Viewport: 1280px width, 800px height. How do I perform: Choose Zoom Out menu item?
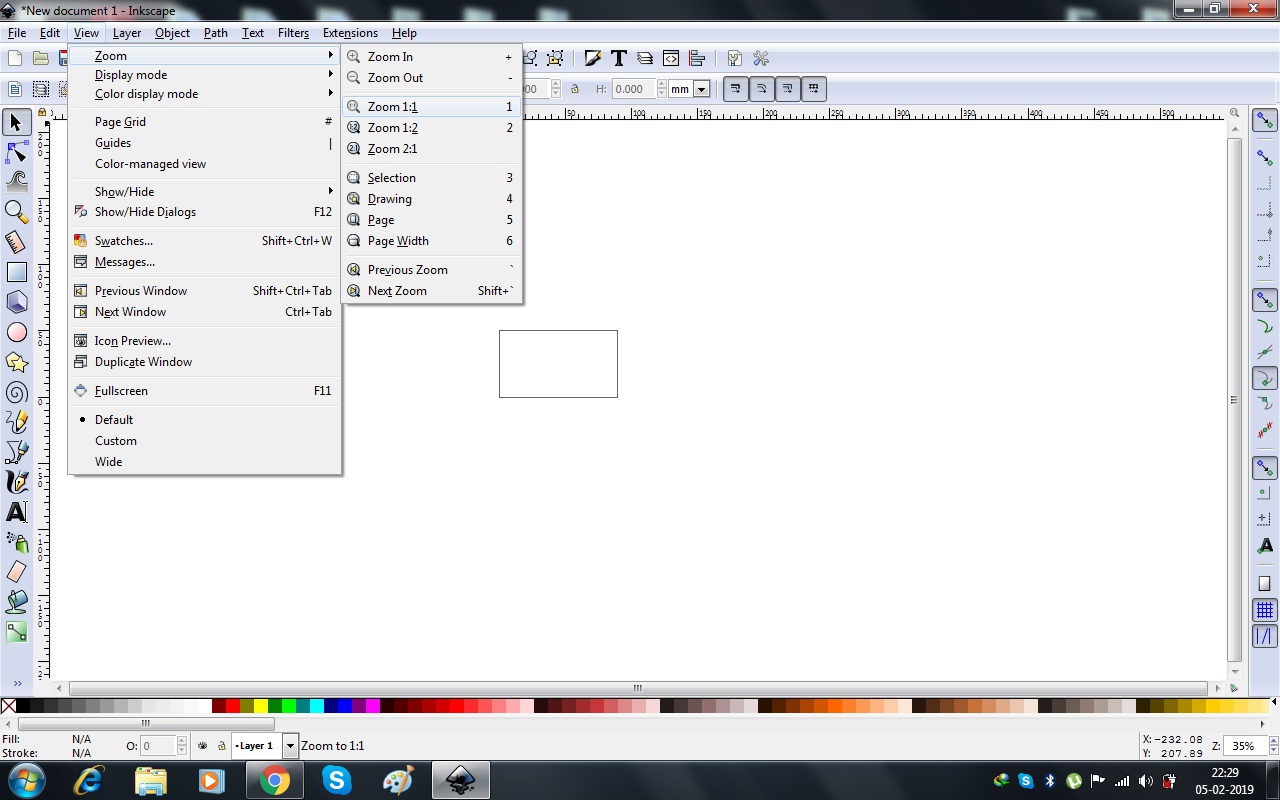(431, 78)
